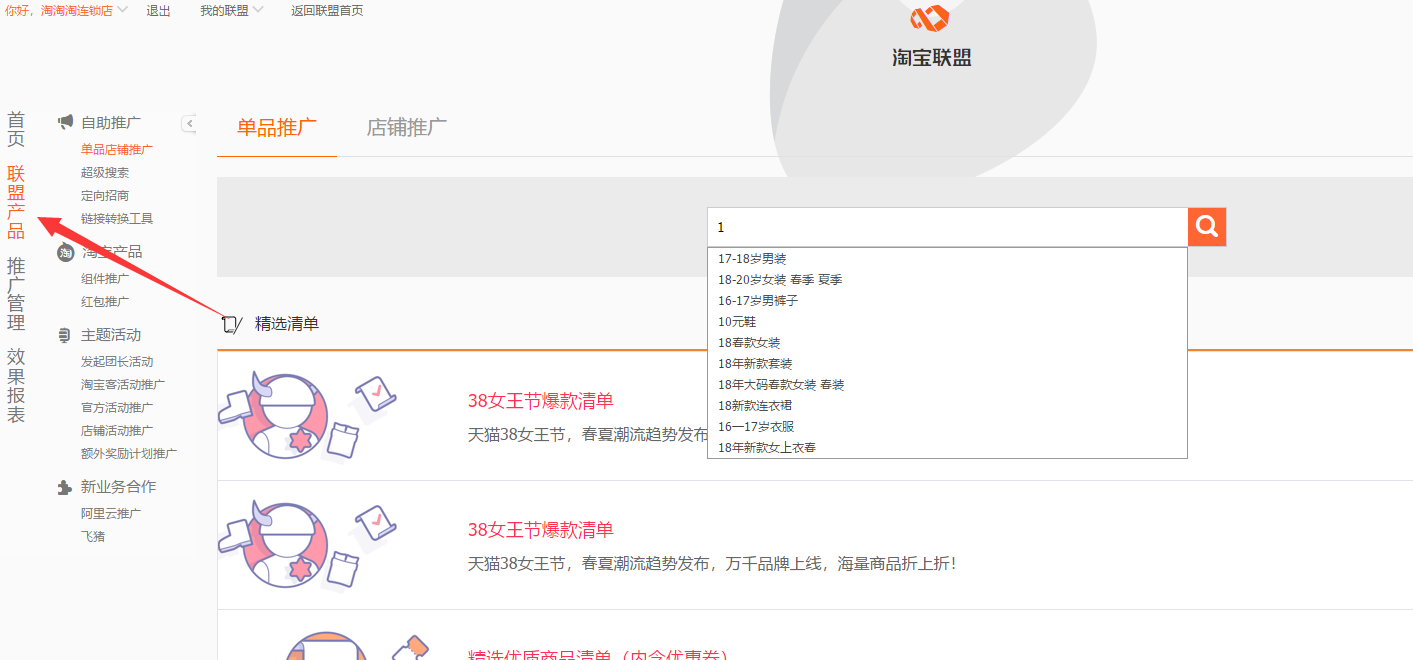Click the 新业务合作 section heading
This screenshot has width=1413, height=660.
click(118, 487)
